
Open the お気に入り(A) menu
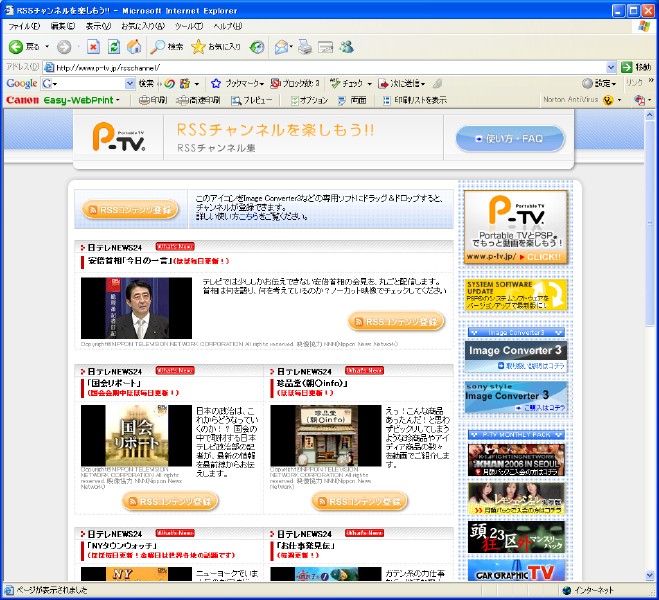click(144, 25)
